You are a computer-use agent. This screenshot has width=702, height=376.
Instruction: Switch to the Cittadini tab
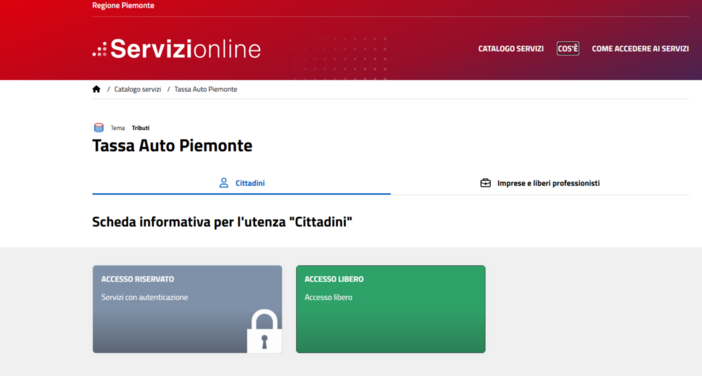241,183
